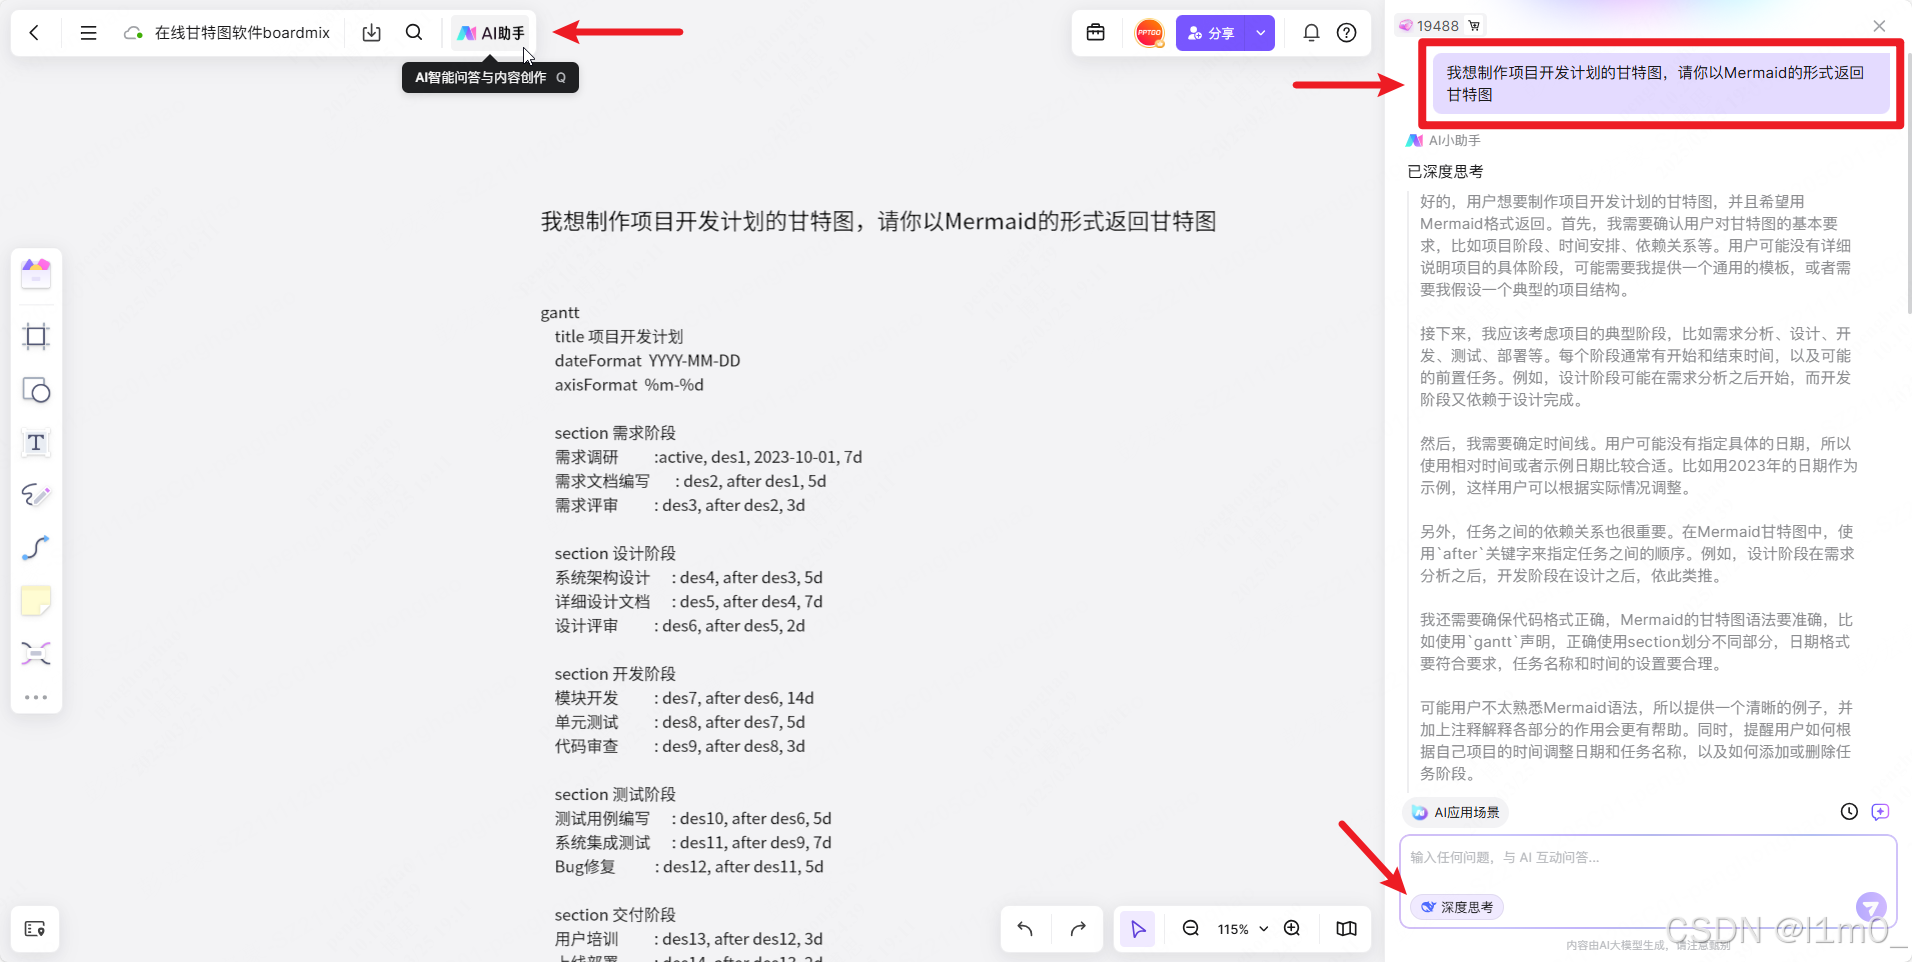Close the AI assistant panel
The image size is (1912, 962).
[x=1879, y=26]
